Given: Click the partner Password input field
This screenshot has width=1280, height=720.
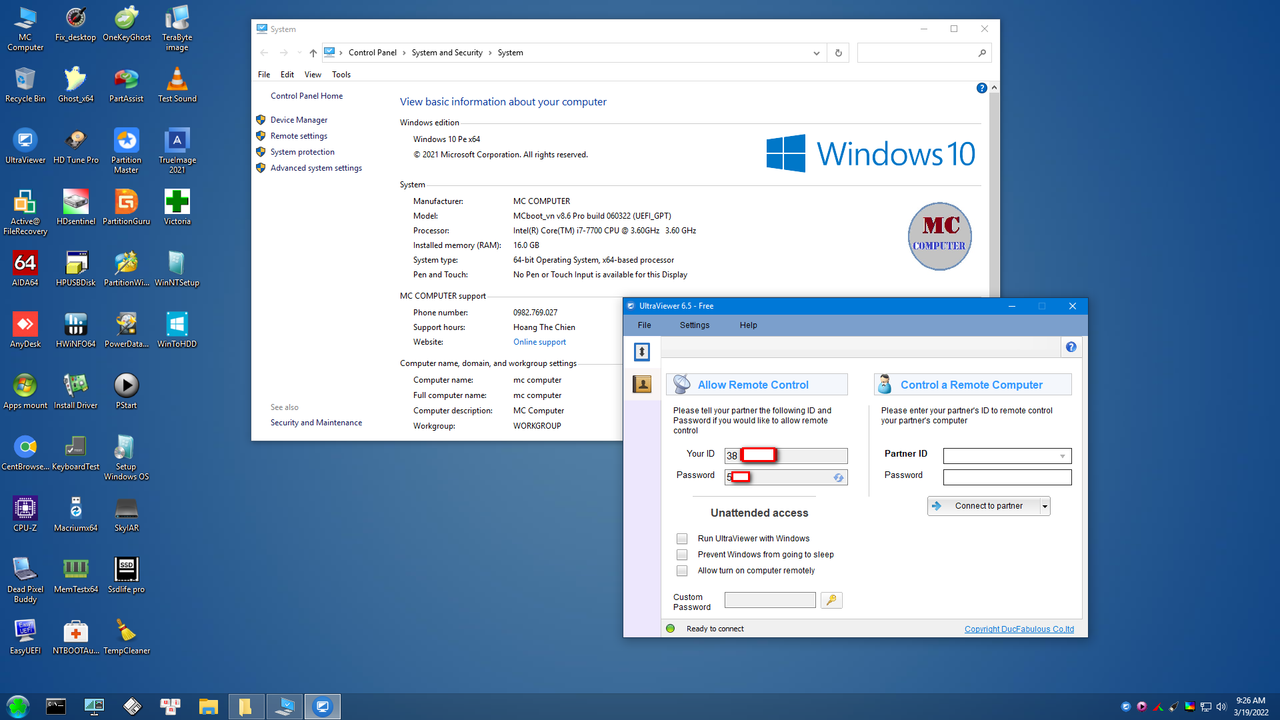Looking at the screenshot, I should pos(1007,478).
